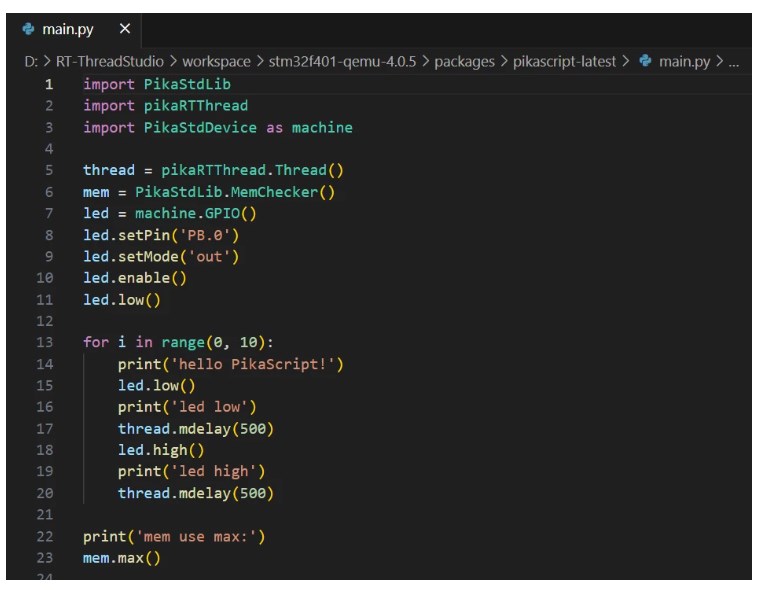The image size is (760, 590).
Task: Click main.py in the breadcrumb path
Action: coord(684,62)
